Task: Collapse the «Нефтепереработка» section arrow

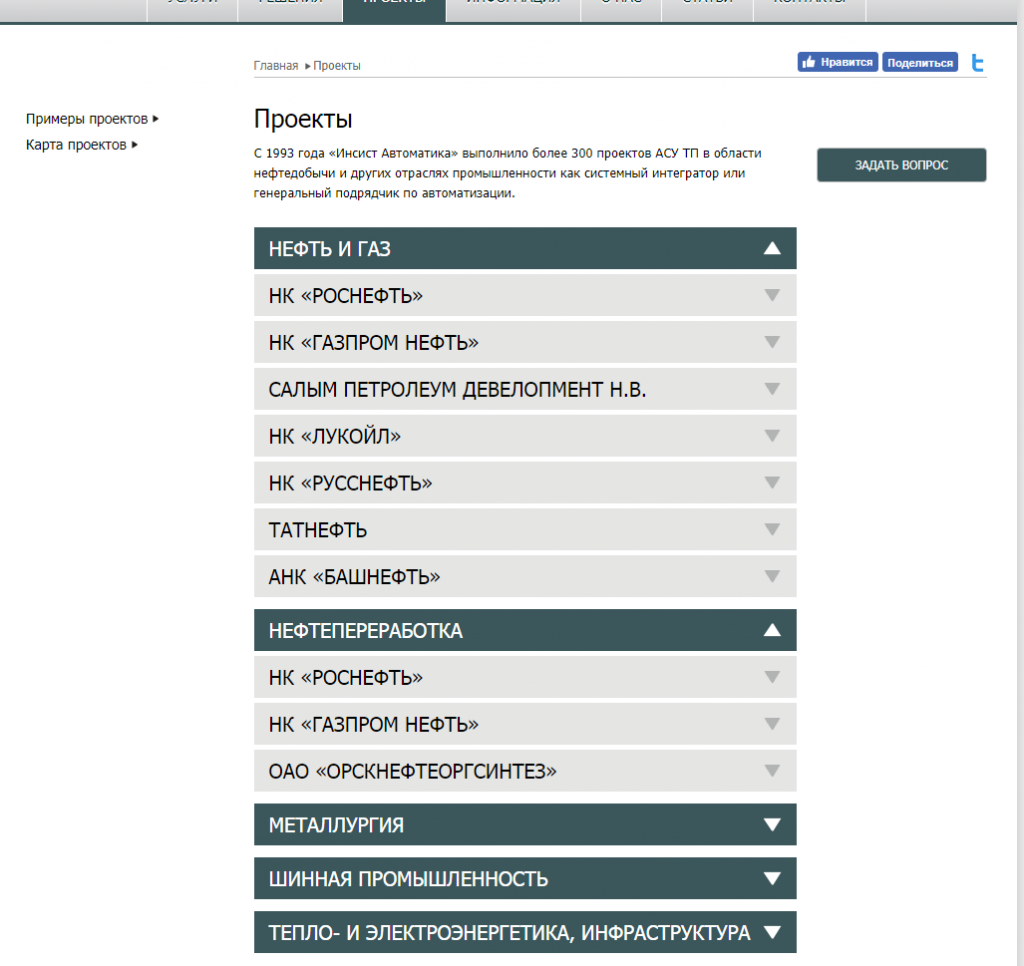Action: click(x=771, y=631)
